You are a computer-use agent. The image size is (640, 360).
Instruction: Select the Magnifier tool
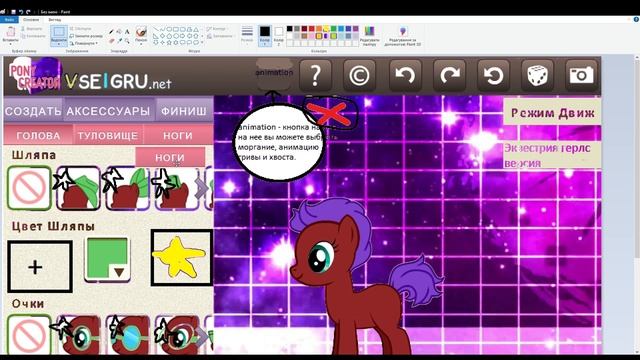tap(127, 40)
